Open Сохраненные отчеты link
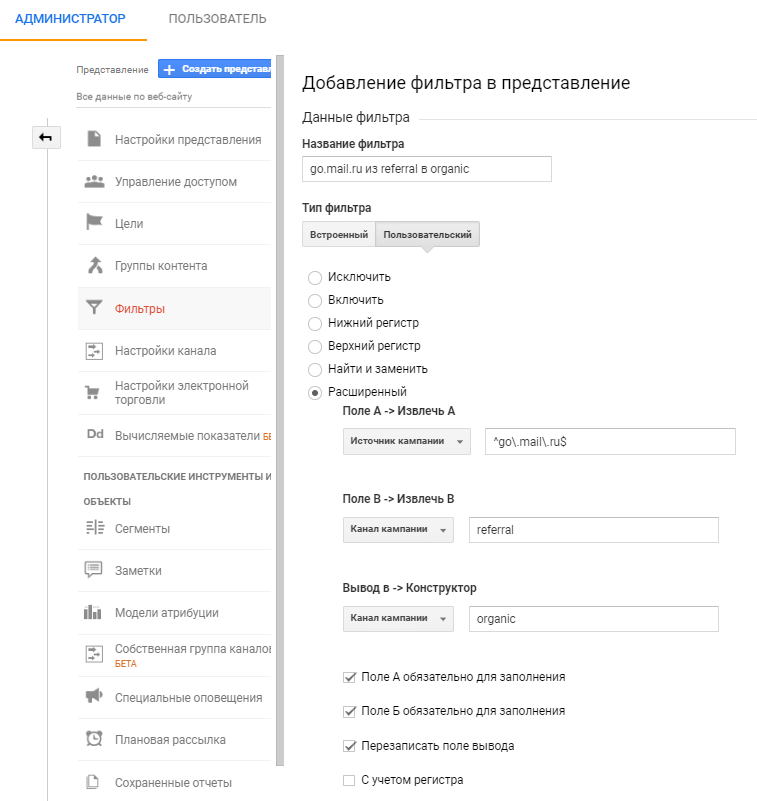This screenshot has height=801, width=757. tap(174, 782)
